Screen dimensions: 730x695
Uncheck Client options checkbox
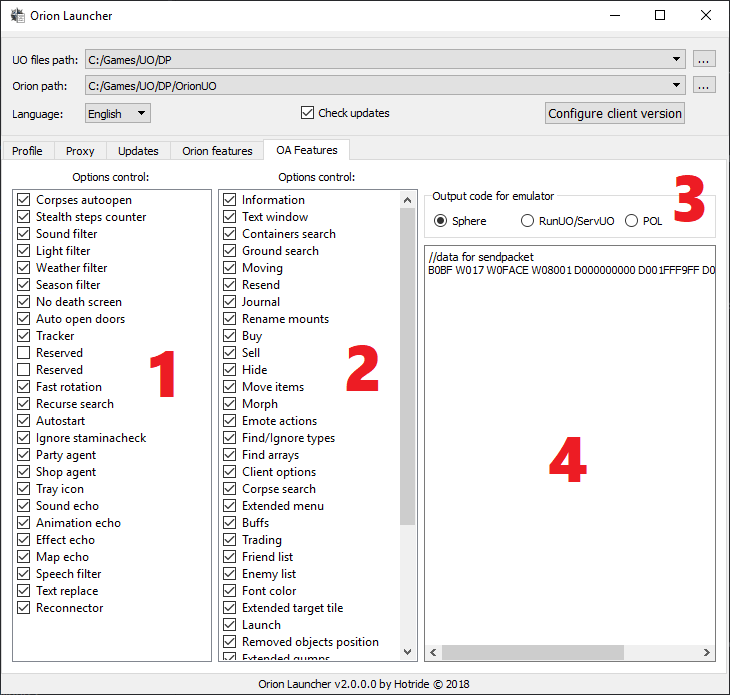click(x=230, y=472)
